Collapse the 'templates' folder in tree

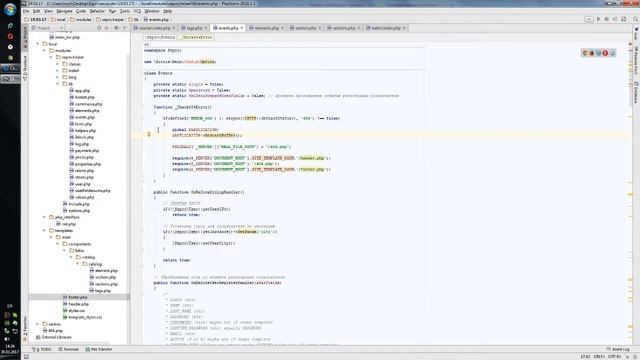click(44, 231)
